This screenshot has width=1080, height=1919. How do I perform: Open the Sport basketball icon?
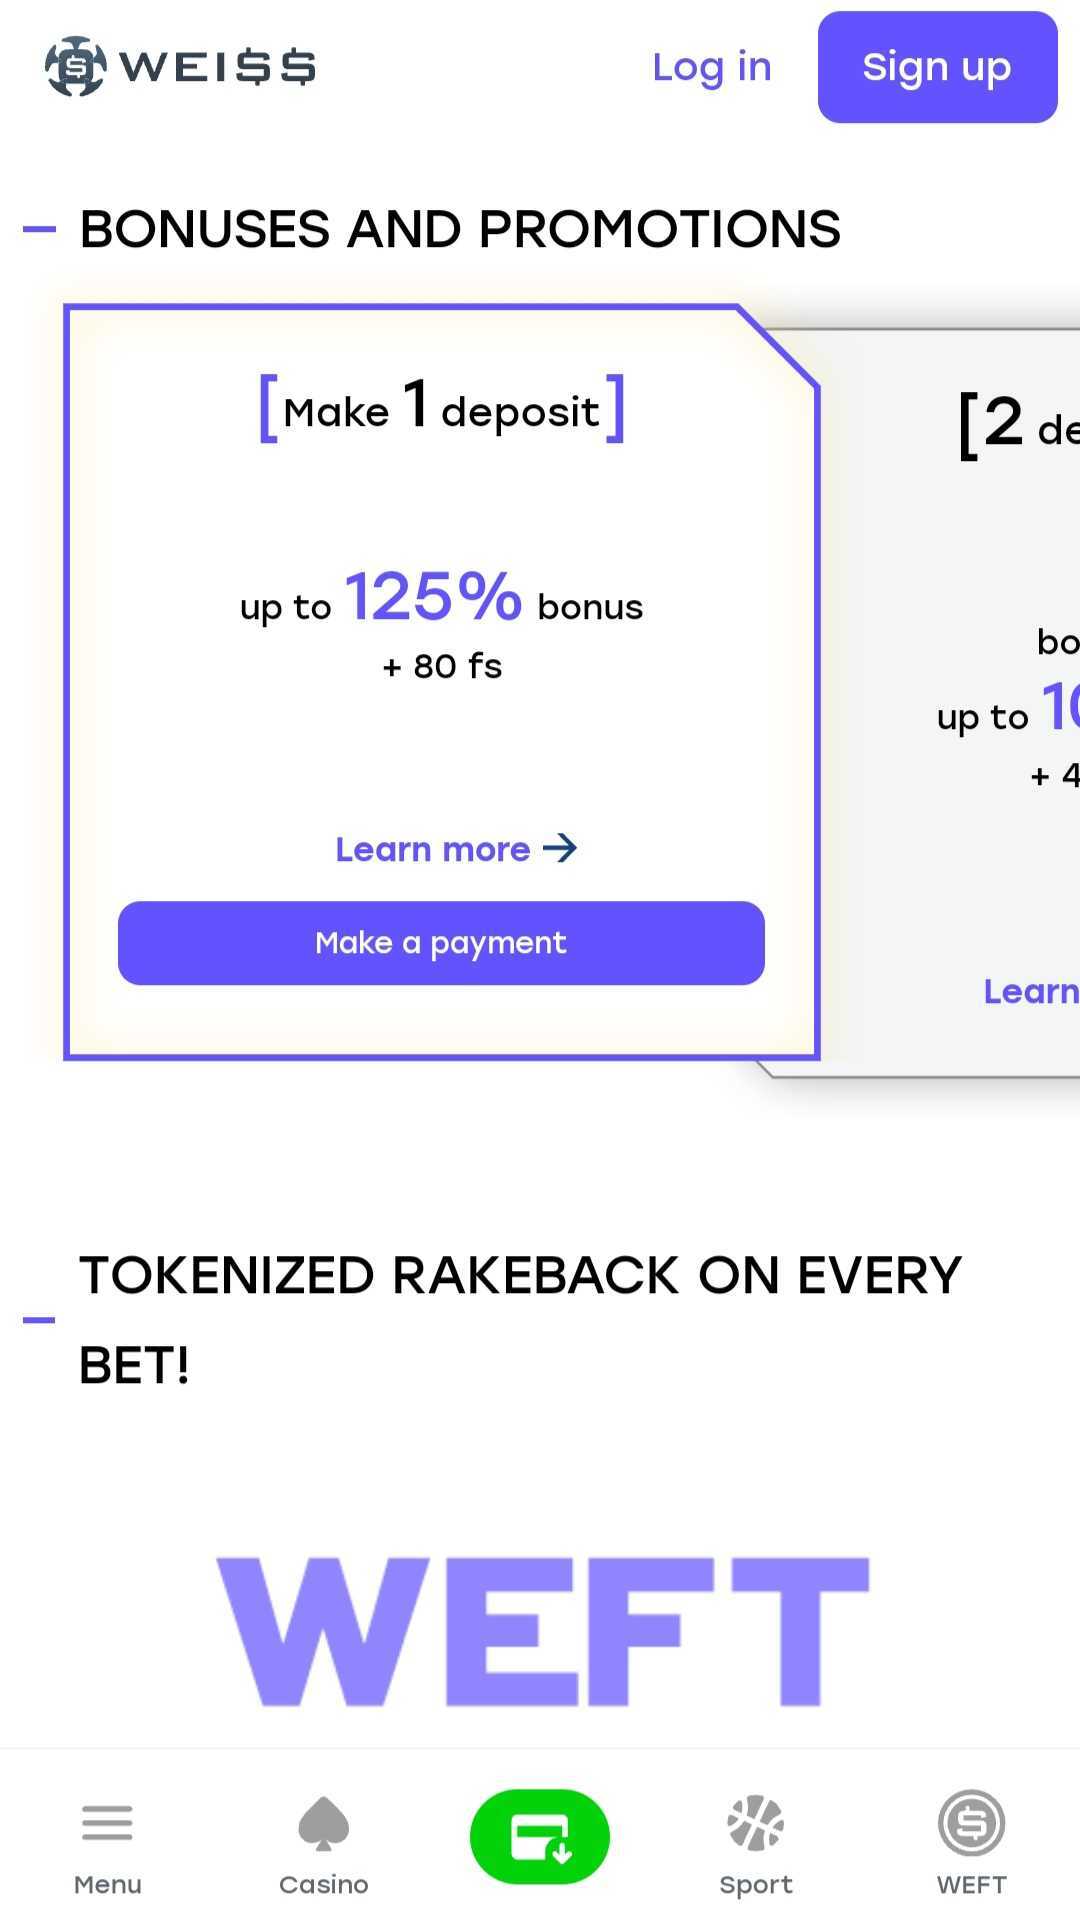pyautogui.click(x=756, y=1823)
